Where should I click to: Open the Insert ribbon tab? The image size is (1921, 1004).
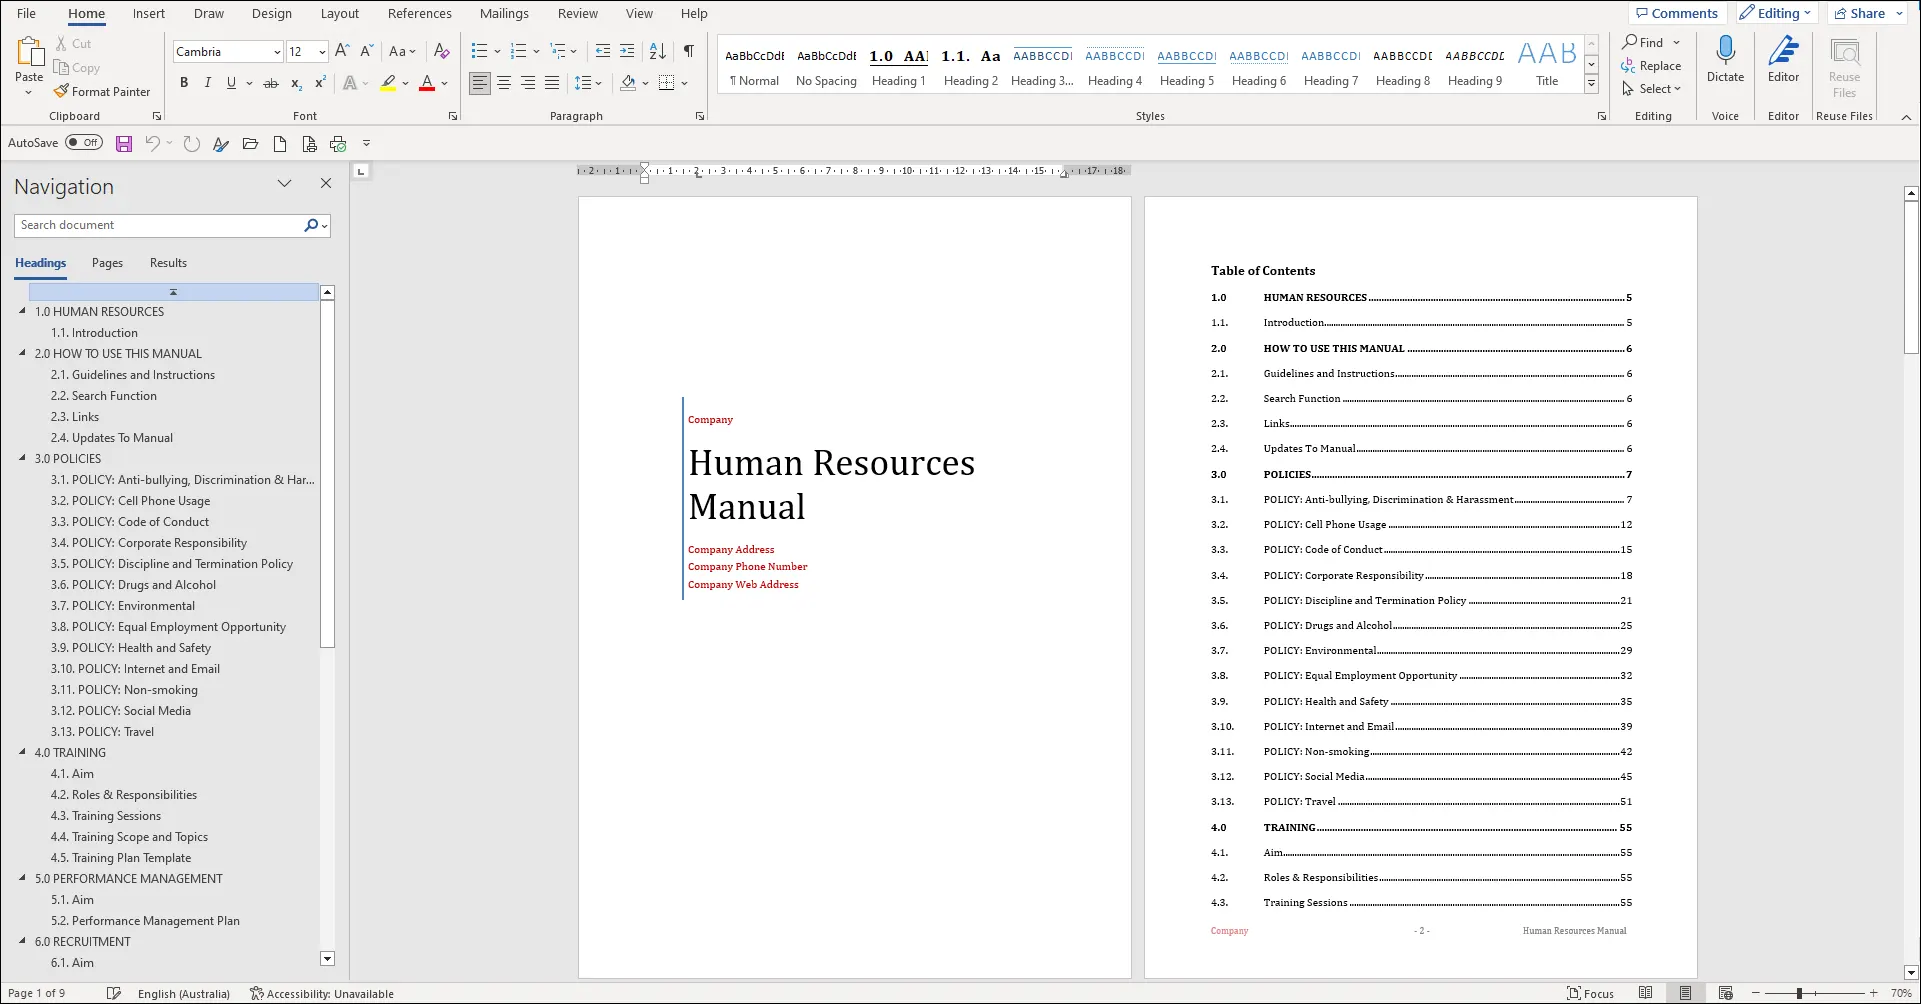pos(149,13)
